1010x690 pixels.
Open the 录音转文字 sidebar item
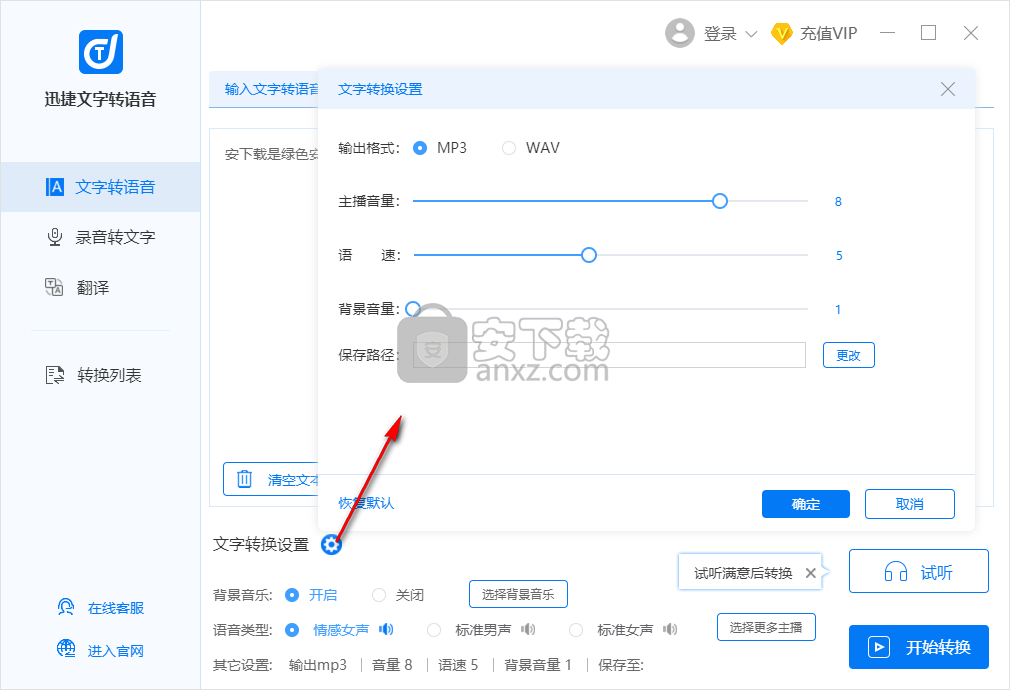(100, 237)
